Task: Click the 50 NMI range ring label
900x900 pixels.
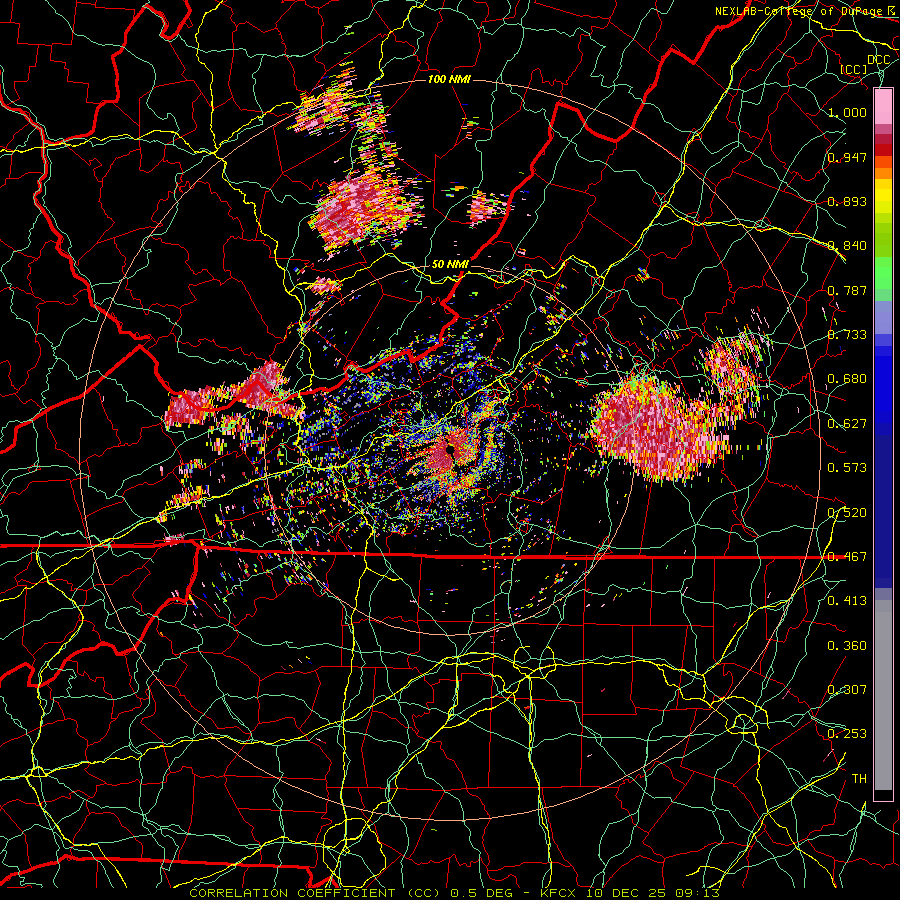Action: pos(449,264)
